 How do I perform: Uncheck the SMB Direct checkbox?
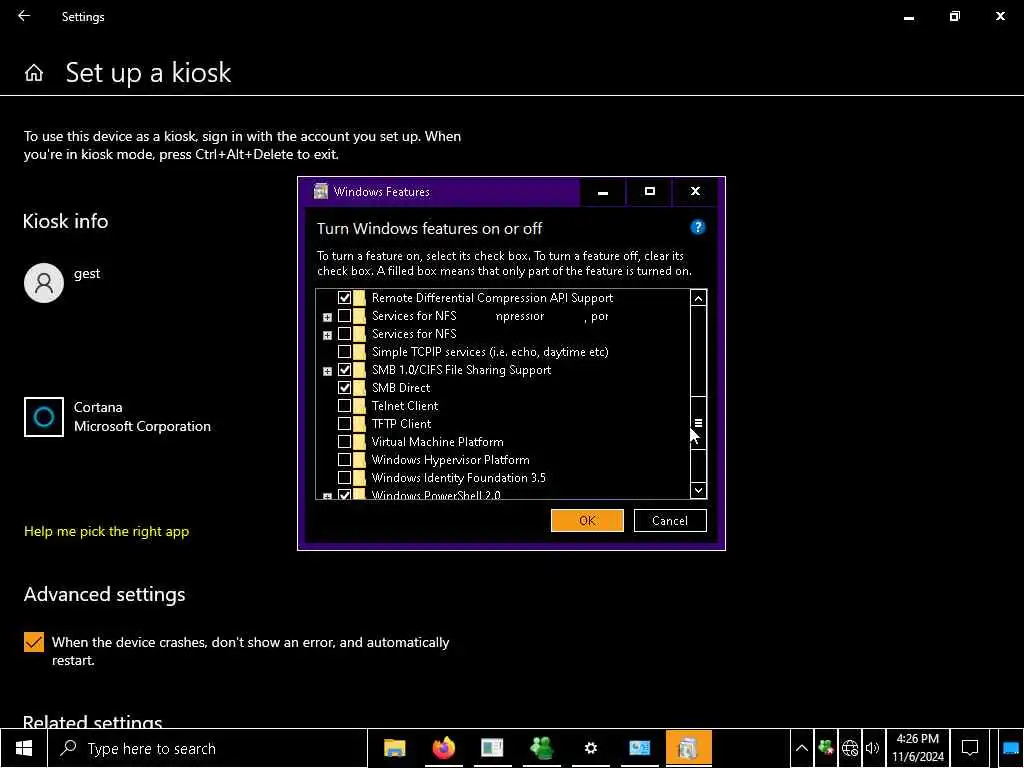click(x=344, y=388)
